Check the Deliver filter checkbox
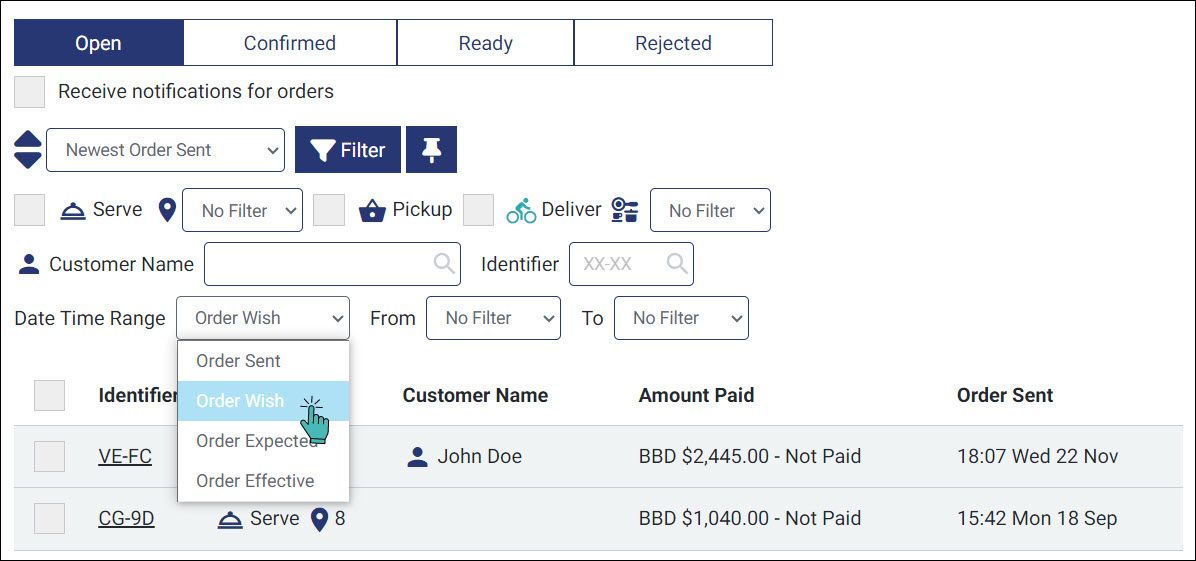The height and width of the screenshot is (561, 1196). [478, 210]
